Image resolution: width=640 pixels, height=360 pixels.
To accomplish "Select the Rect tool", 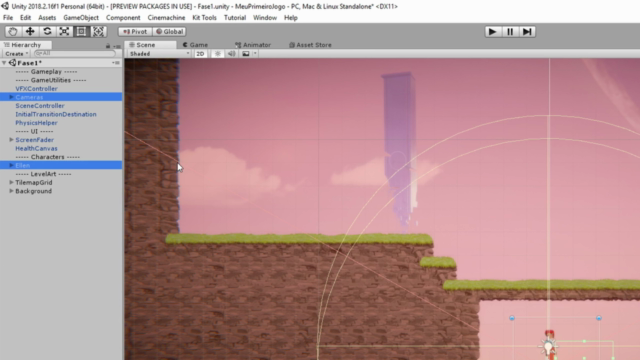I will click(81, 31).
